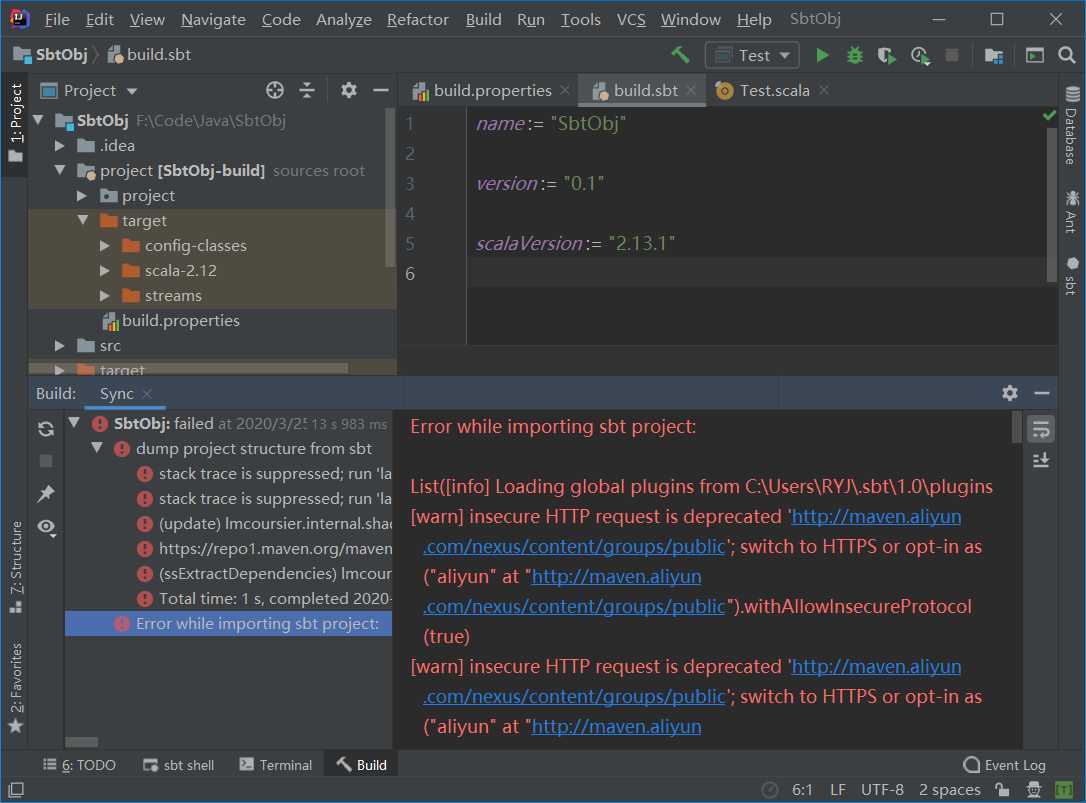Toggle the 1: Project tool window
The width and height of the screenshot is (1086, 803).
[15, 124]
